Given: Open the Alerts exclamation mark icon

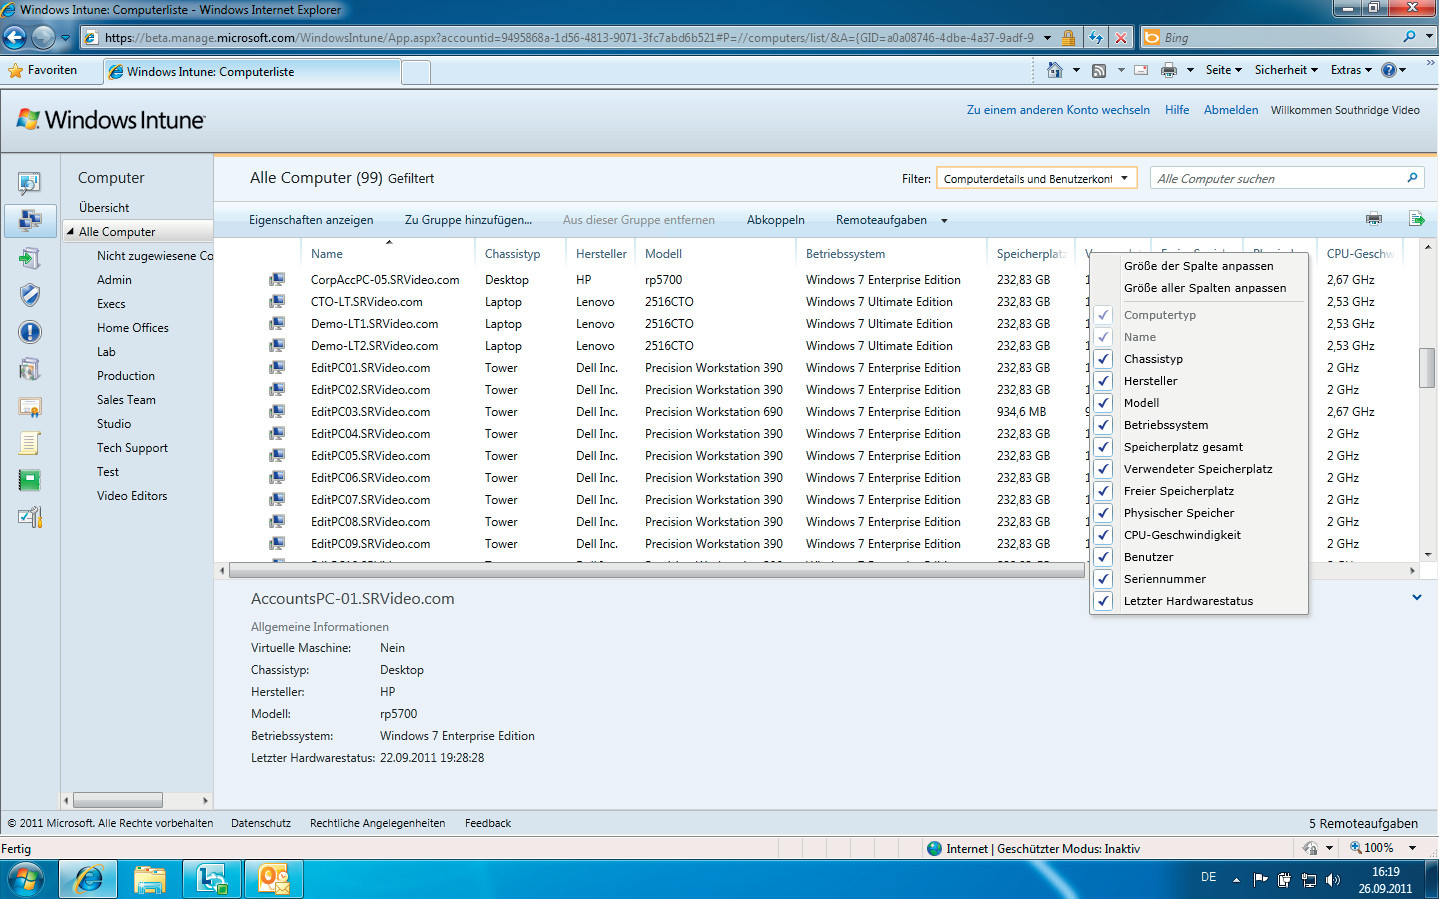Looking at the screenshot, I should 30,332.
